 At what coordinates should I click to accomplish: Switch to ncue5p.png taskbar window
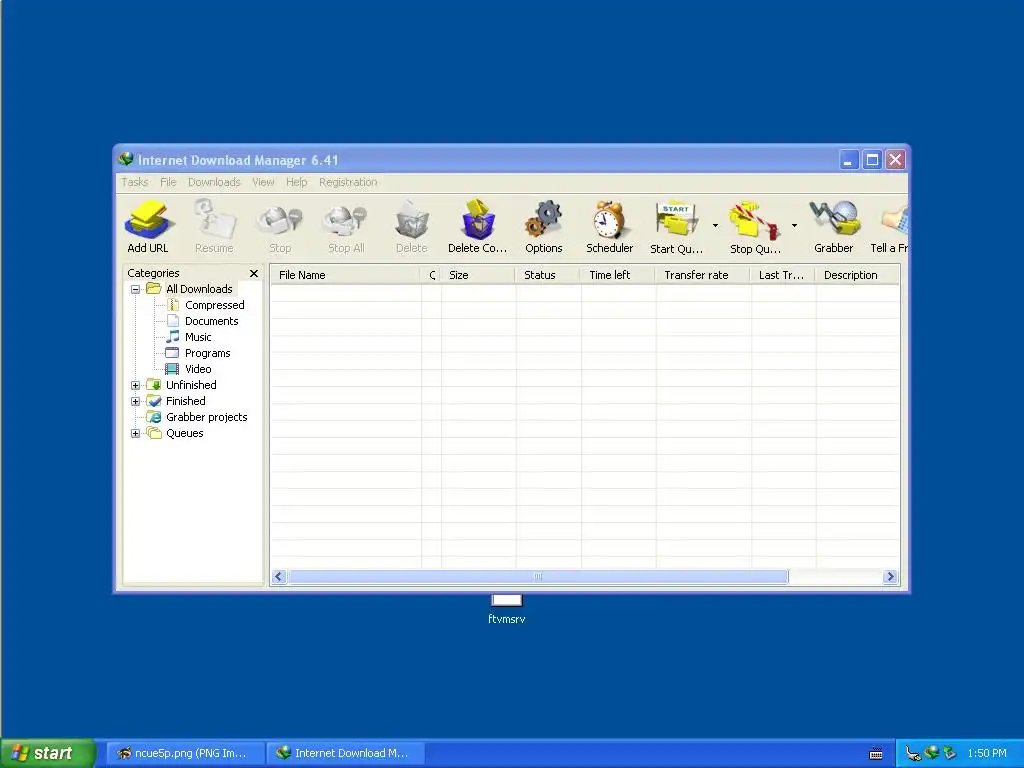tap(185, 753)
